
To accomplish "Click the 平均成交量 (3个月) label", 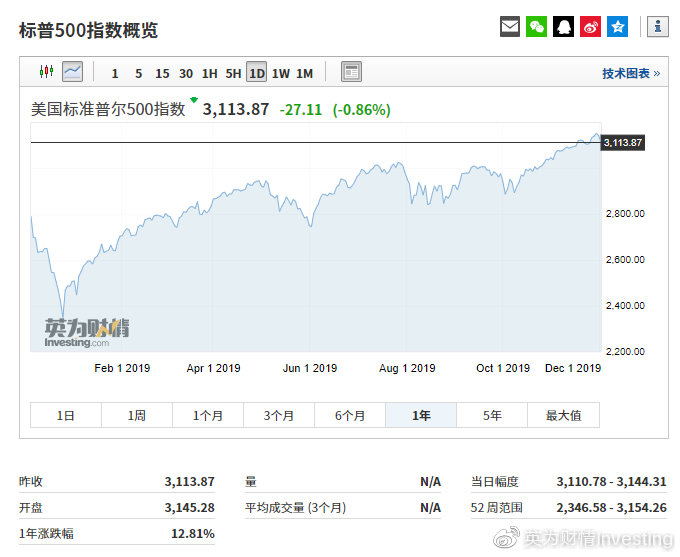I will tap(295, 508).
